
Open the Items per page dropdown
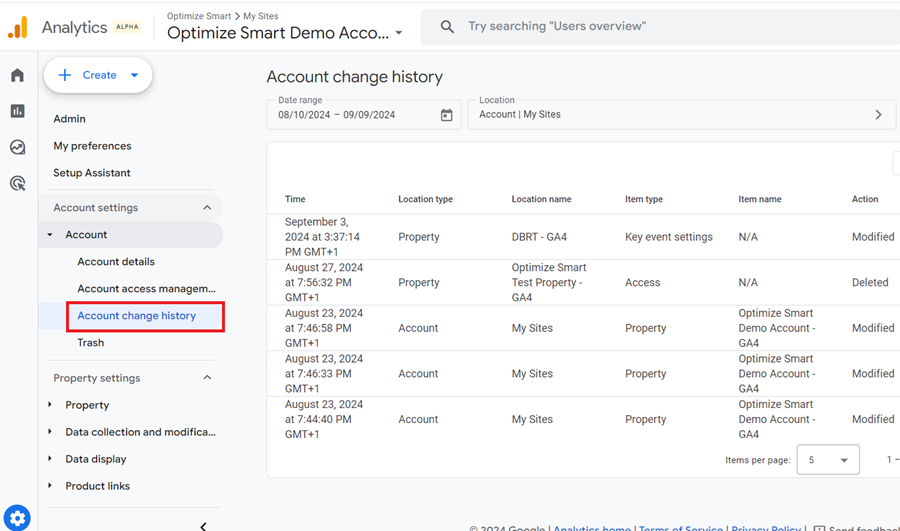828,460
